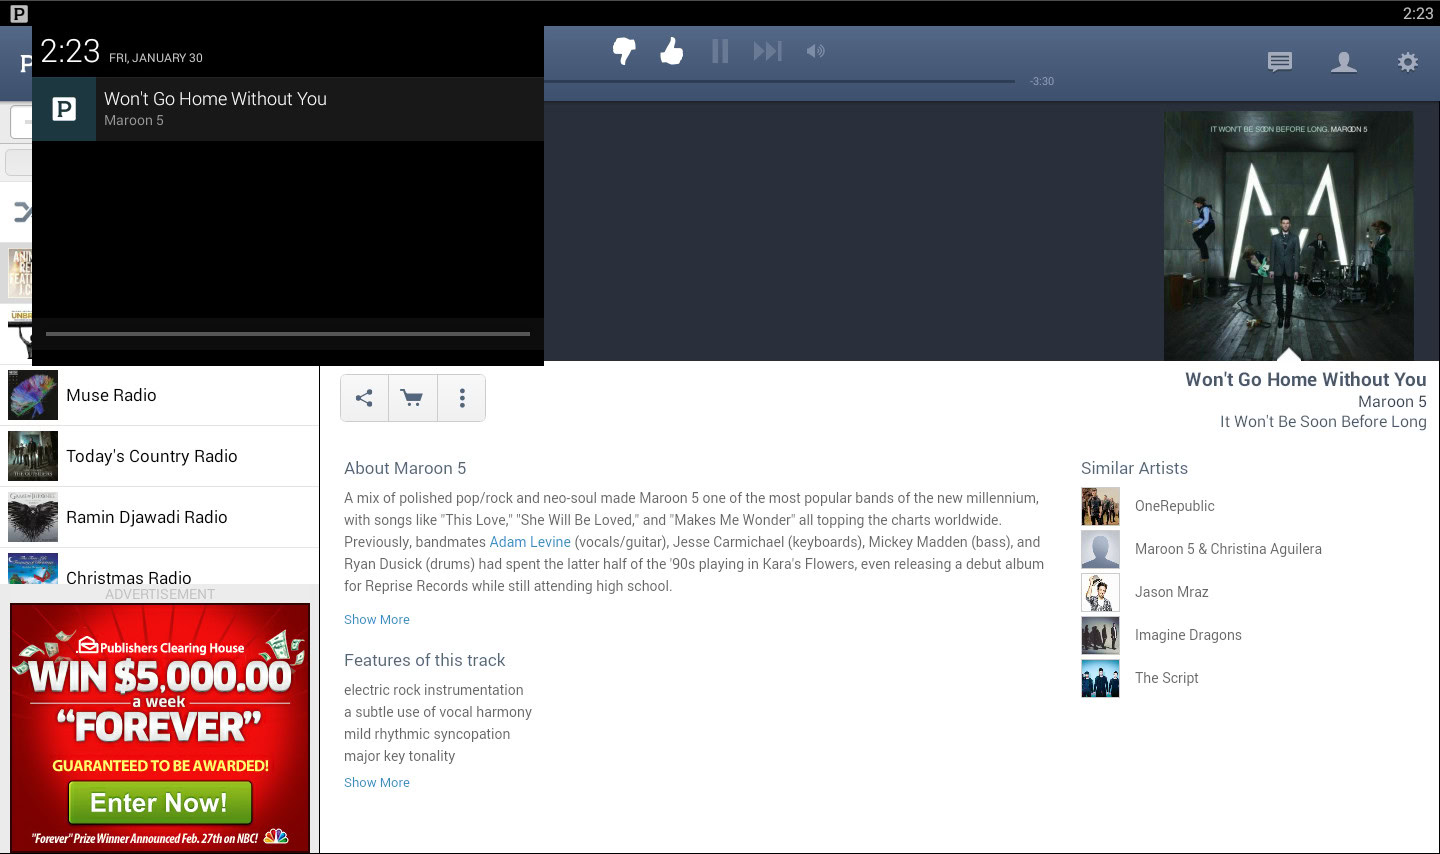Screen dimensions: 1440x854
Task: Click Enter Now! in the advertisement
Action: [x=160, y=802]
